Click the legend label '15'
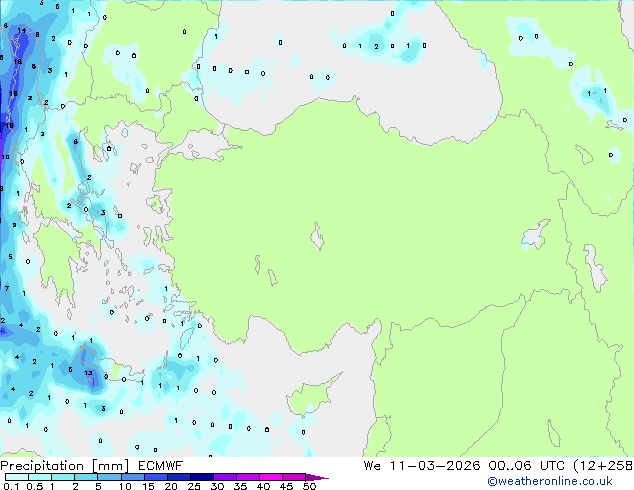 (148, 486)
